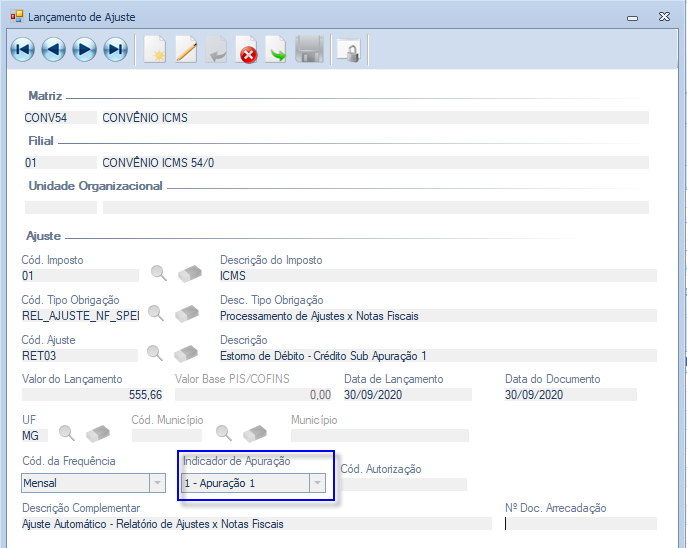Click the empty Município field
The image size is (687, 548).
point(380,436)
